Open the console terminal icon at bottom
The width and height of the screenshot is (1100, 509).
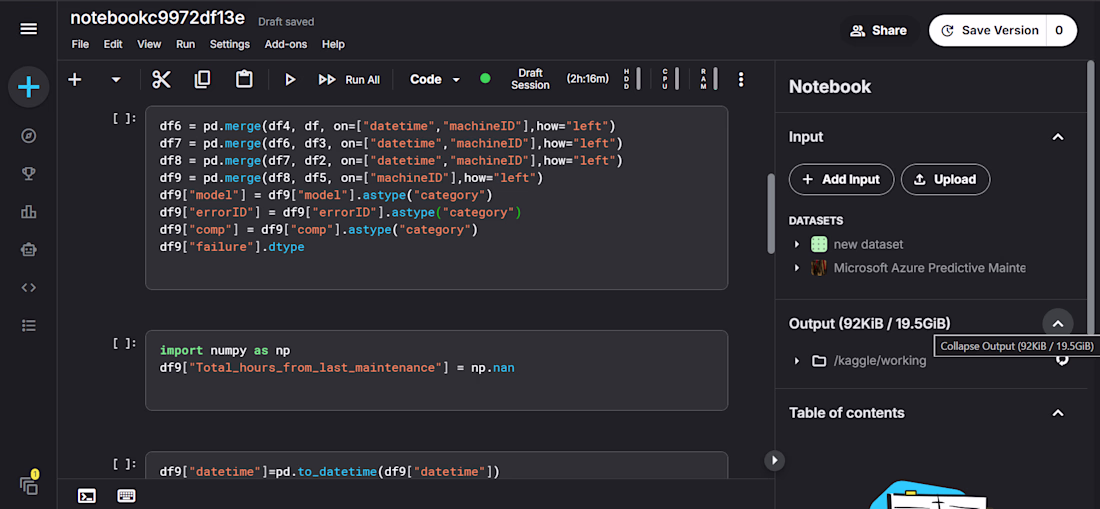click(87, 496)
